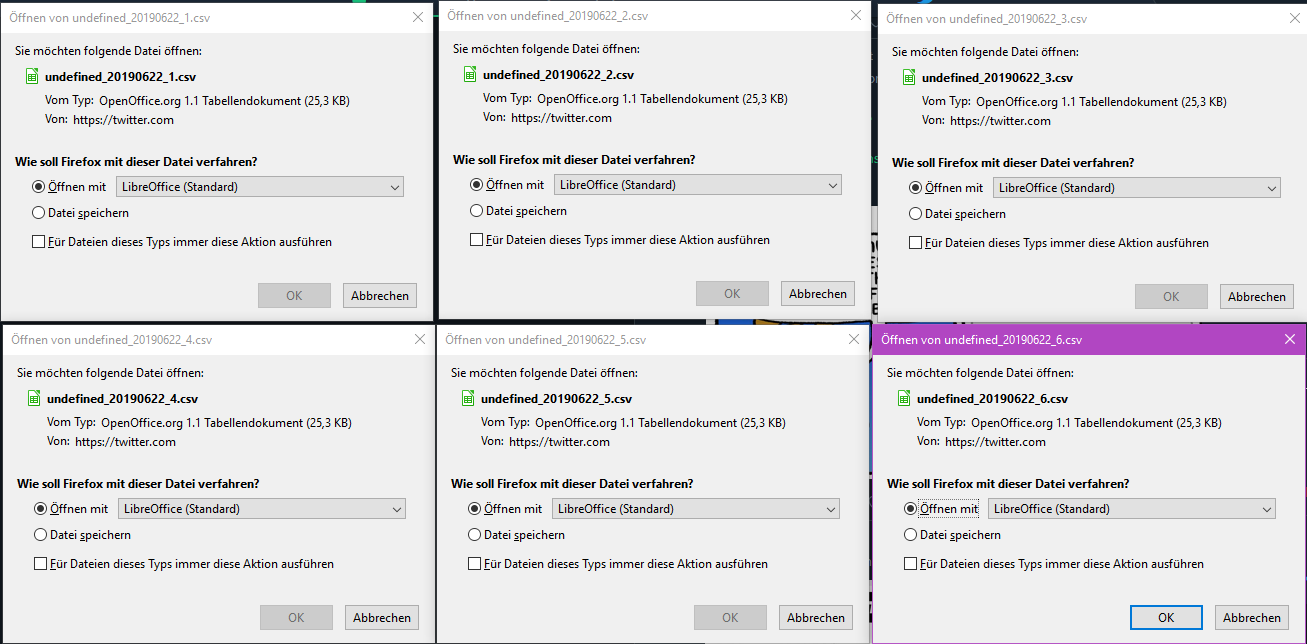Close the undefined_20190622_6.csv dialog via X

[x=1290, y=339]
